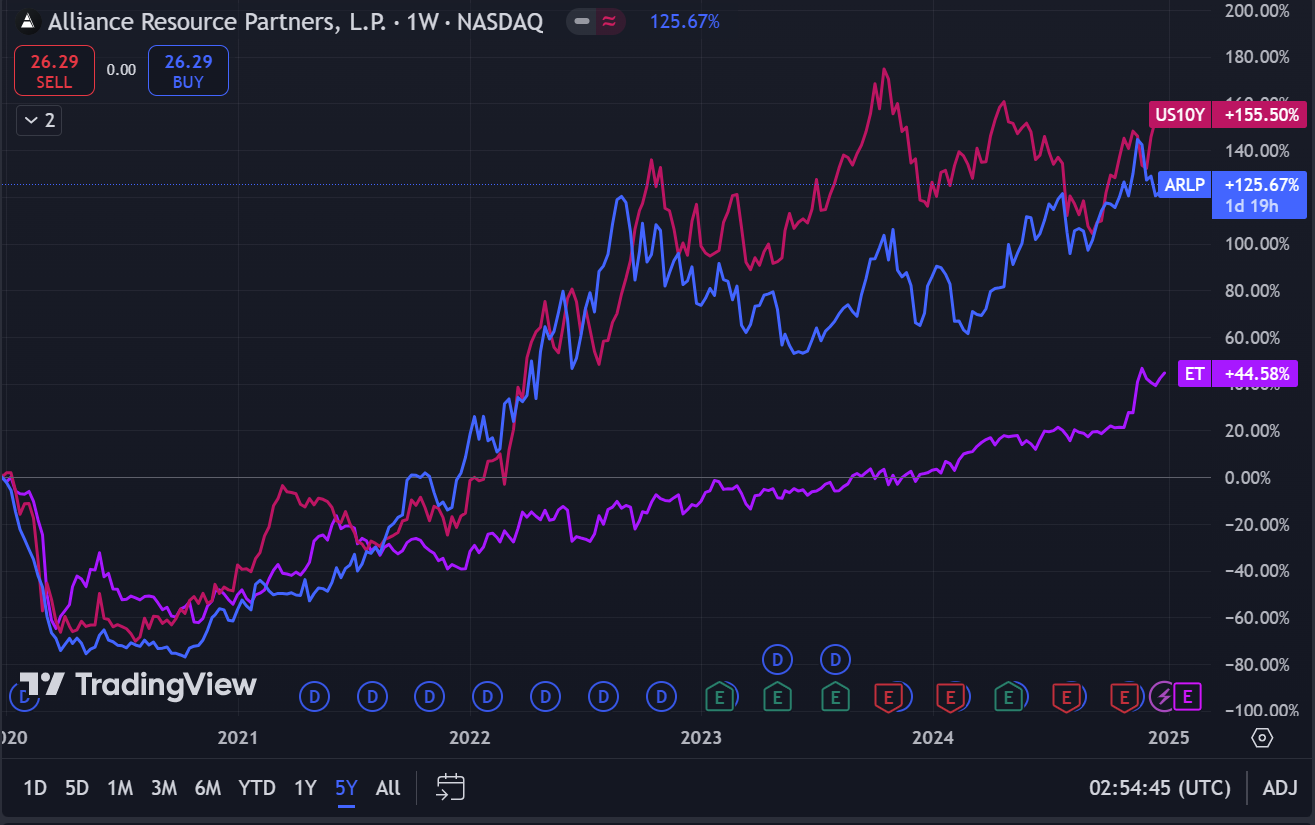Select the ET series label
This screenshot has height=825, width=1315.
[x=1195, y=374]
